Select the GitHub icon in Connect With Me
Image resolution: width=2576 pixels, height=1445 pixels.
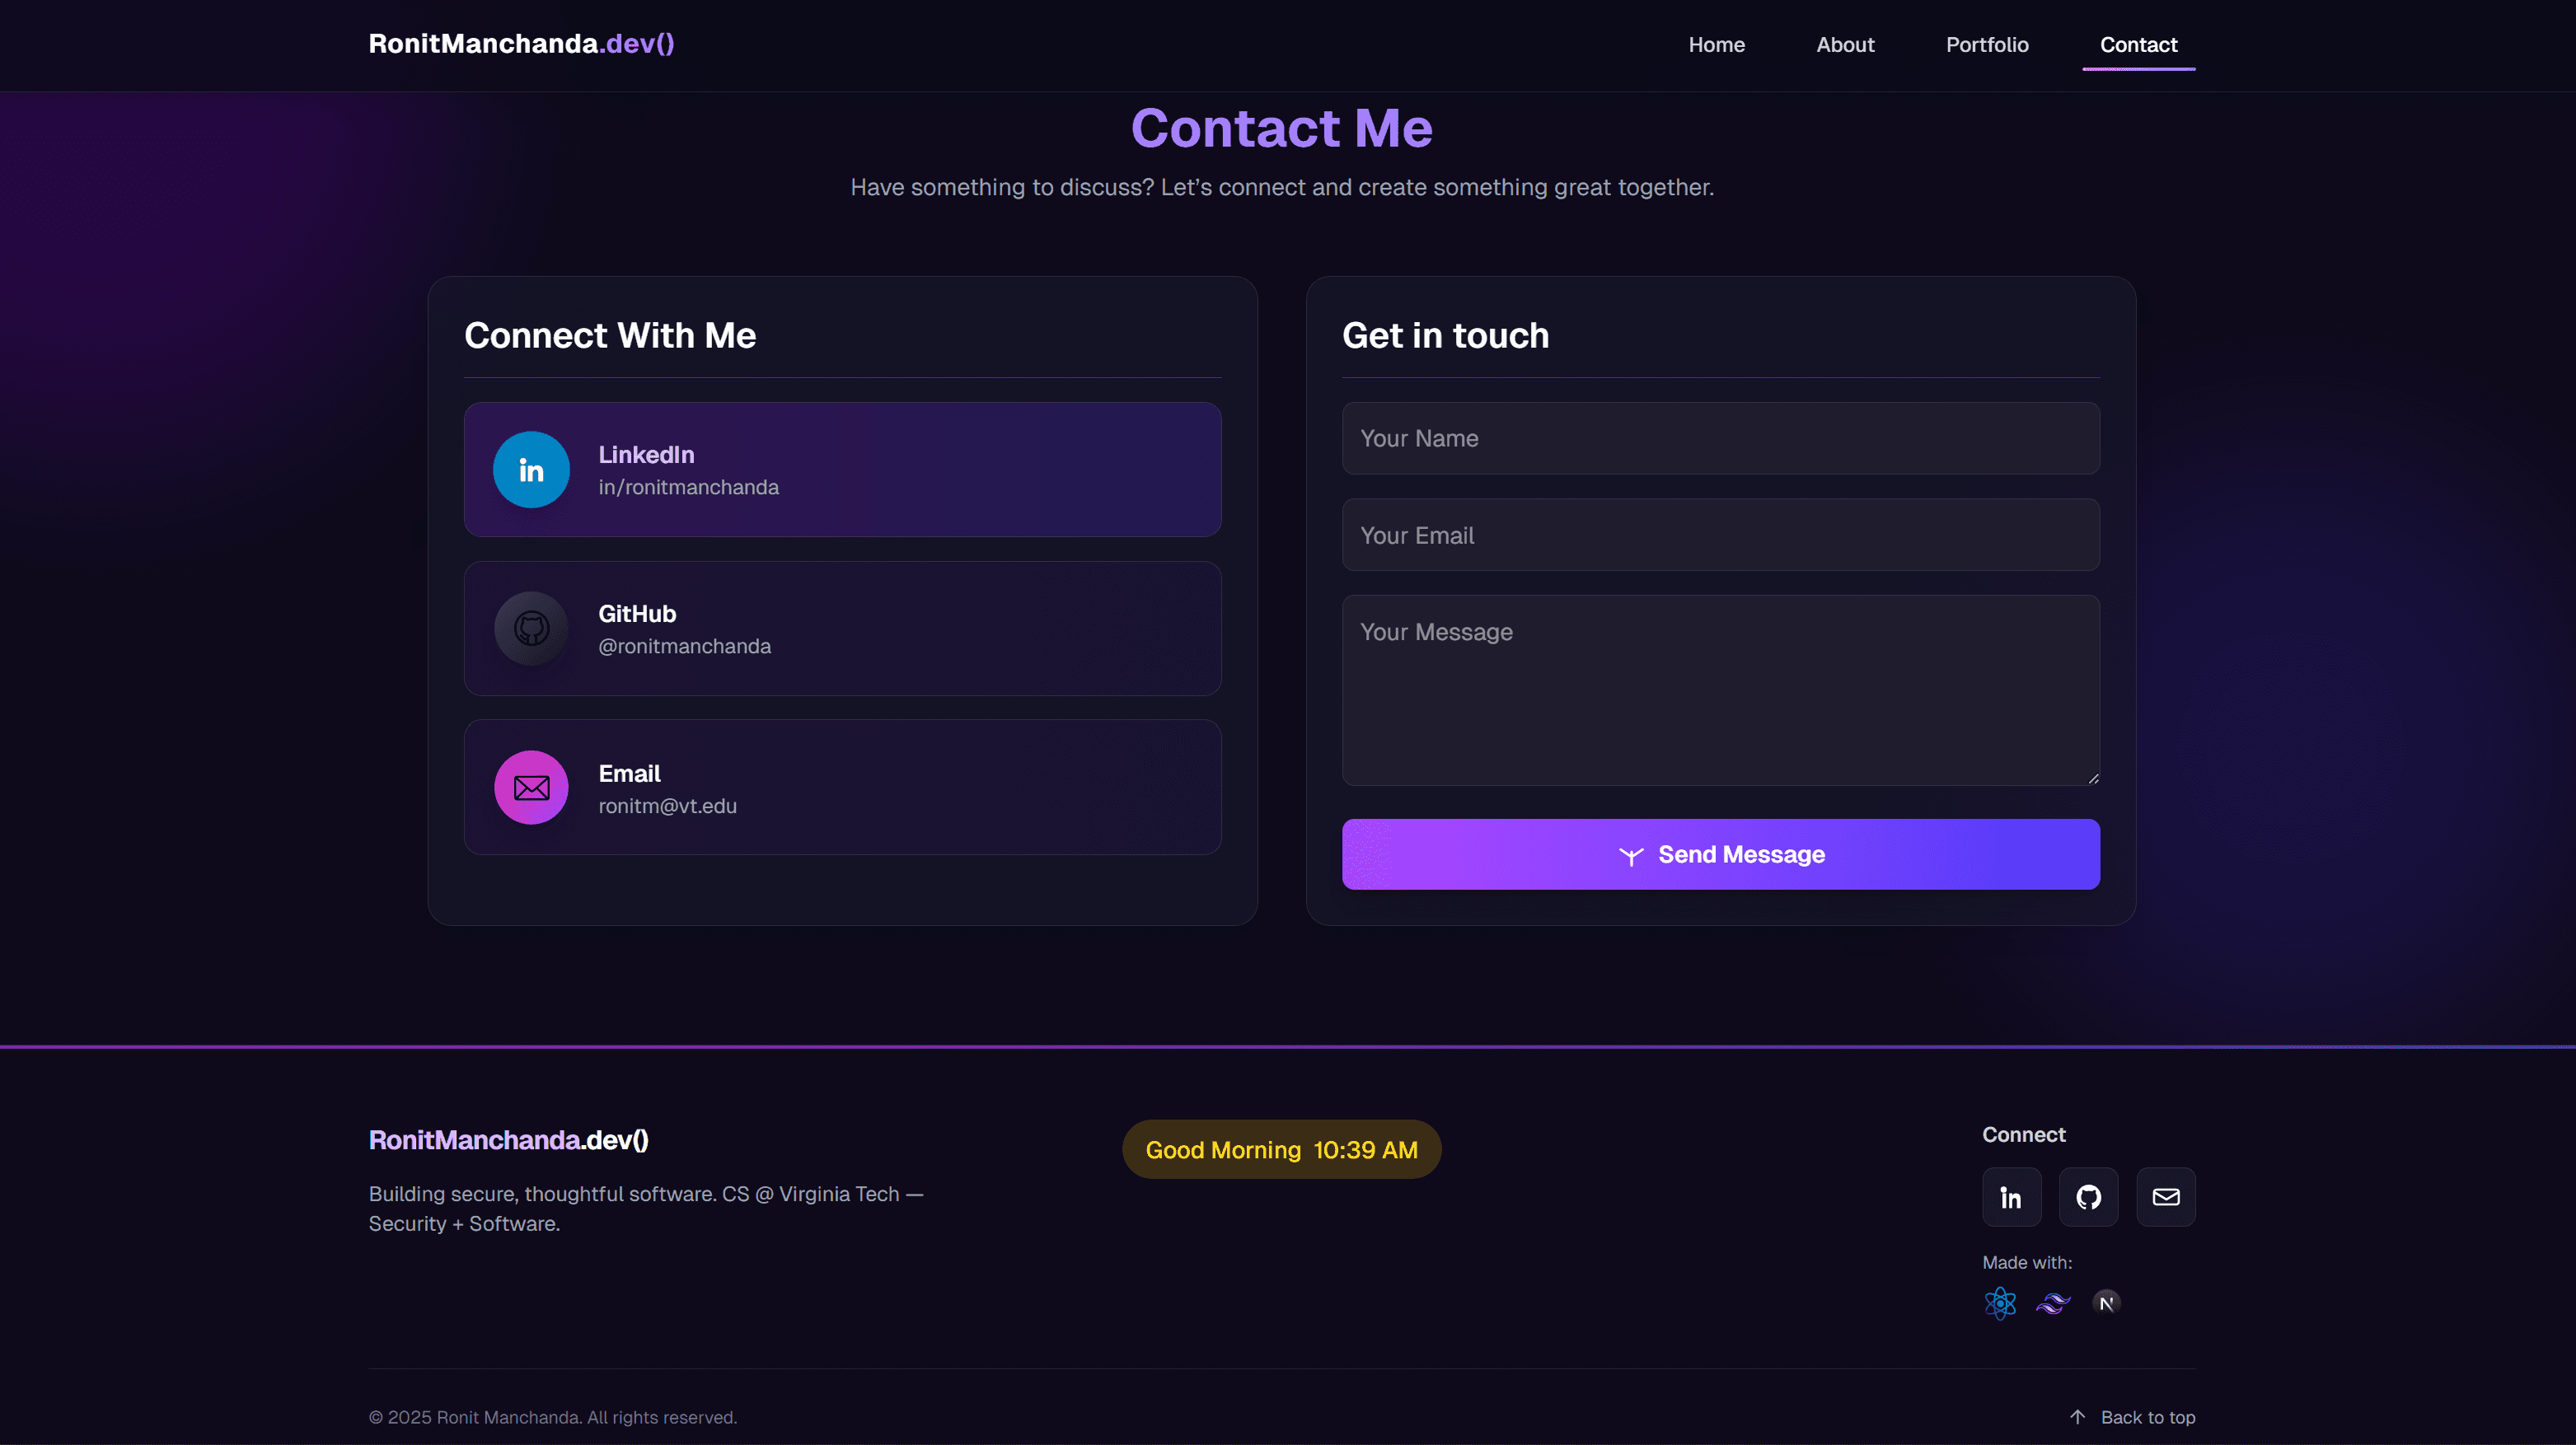[x=531, y=628]
